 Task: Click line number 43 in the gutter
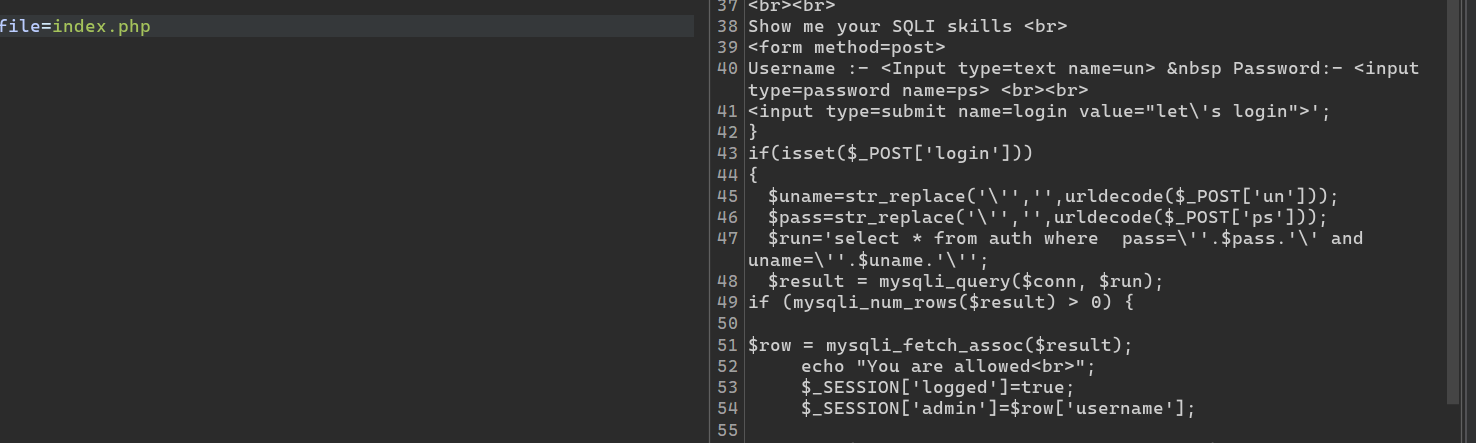click(727, 153)
